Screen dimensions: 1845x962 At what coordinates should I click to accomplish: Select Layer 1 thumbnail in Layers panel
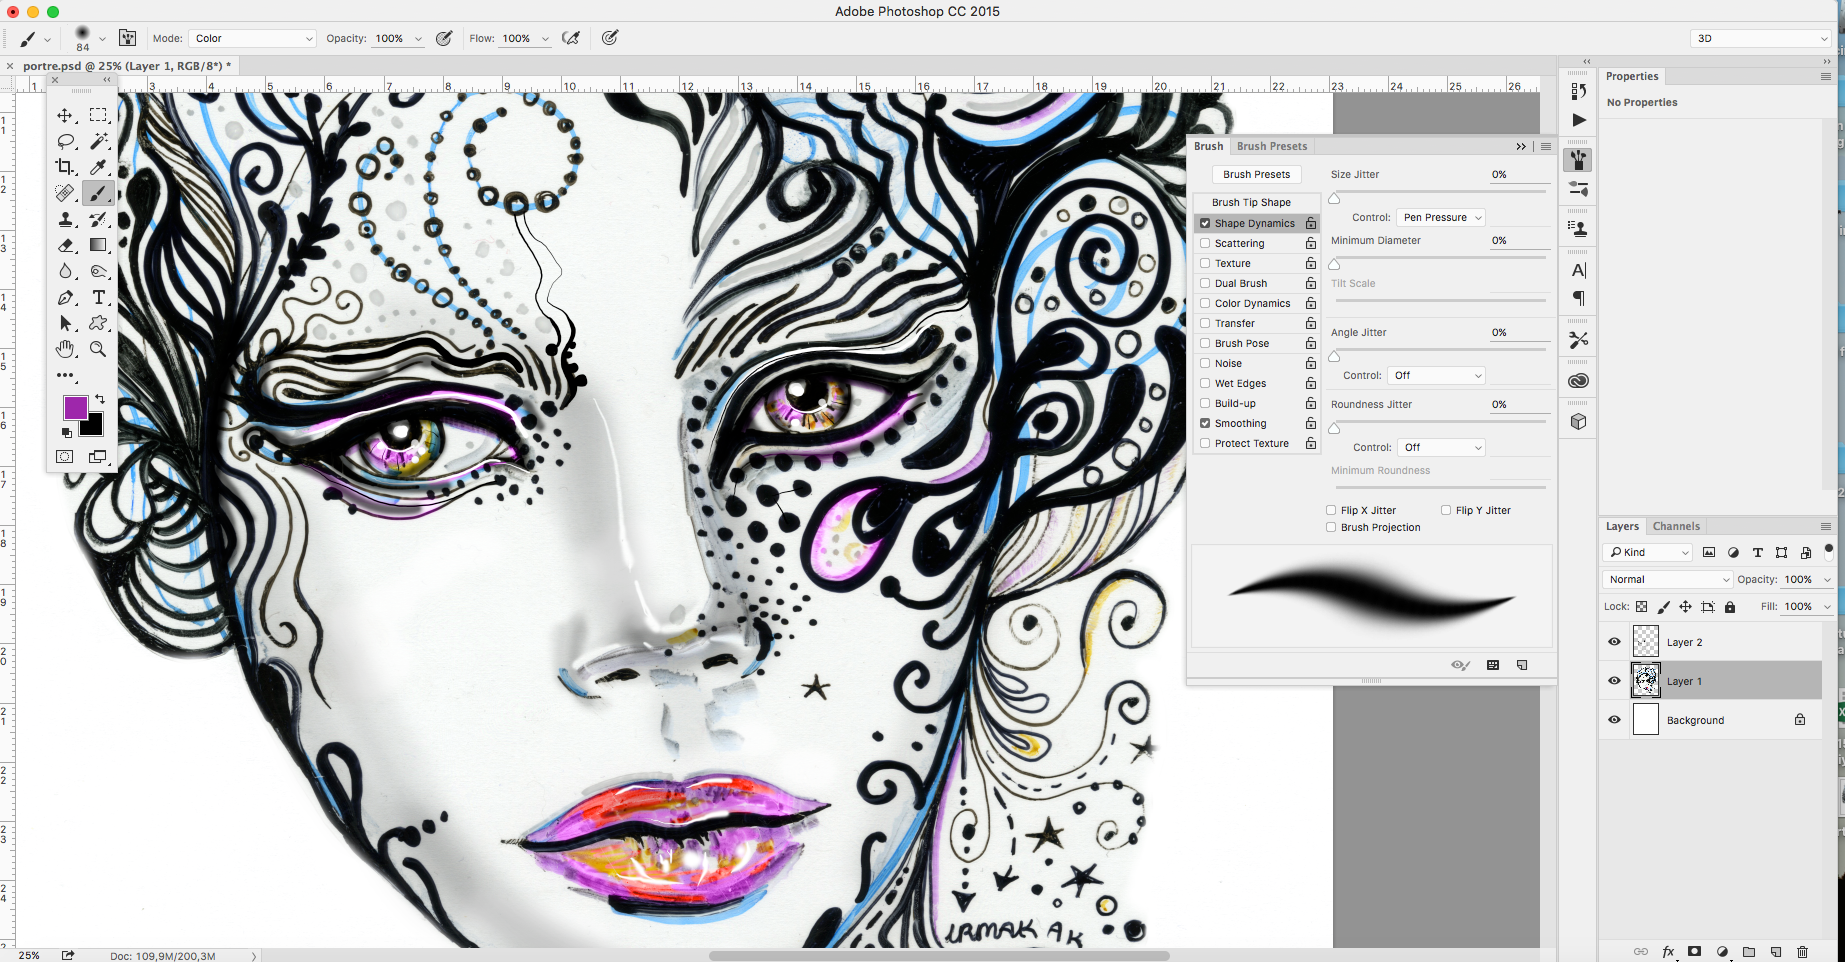[x=1646, y=680]
